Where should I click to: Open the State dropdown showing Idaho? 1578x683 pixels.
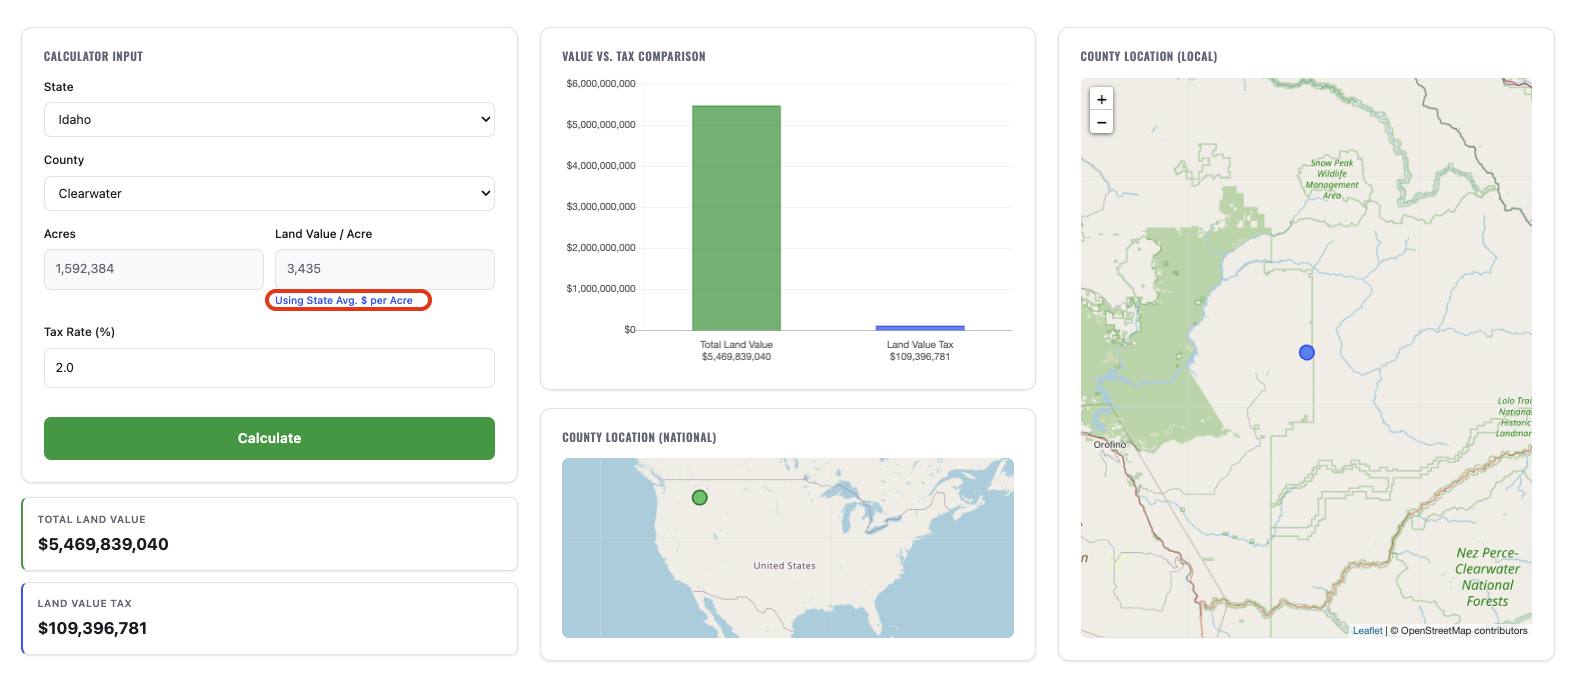(269, 120)
